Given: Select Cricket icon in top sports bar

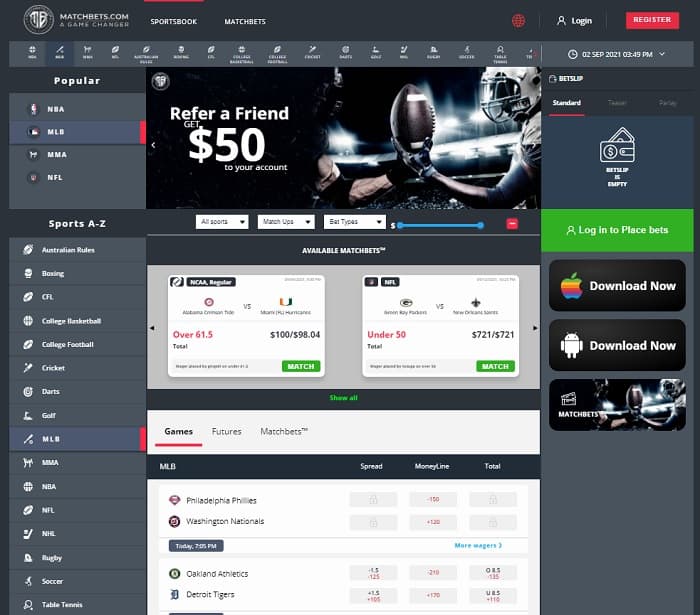Looking at the screenshot, I should click(x=312, y=52).
